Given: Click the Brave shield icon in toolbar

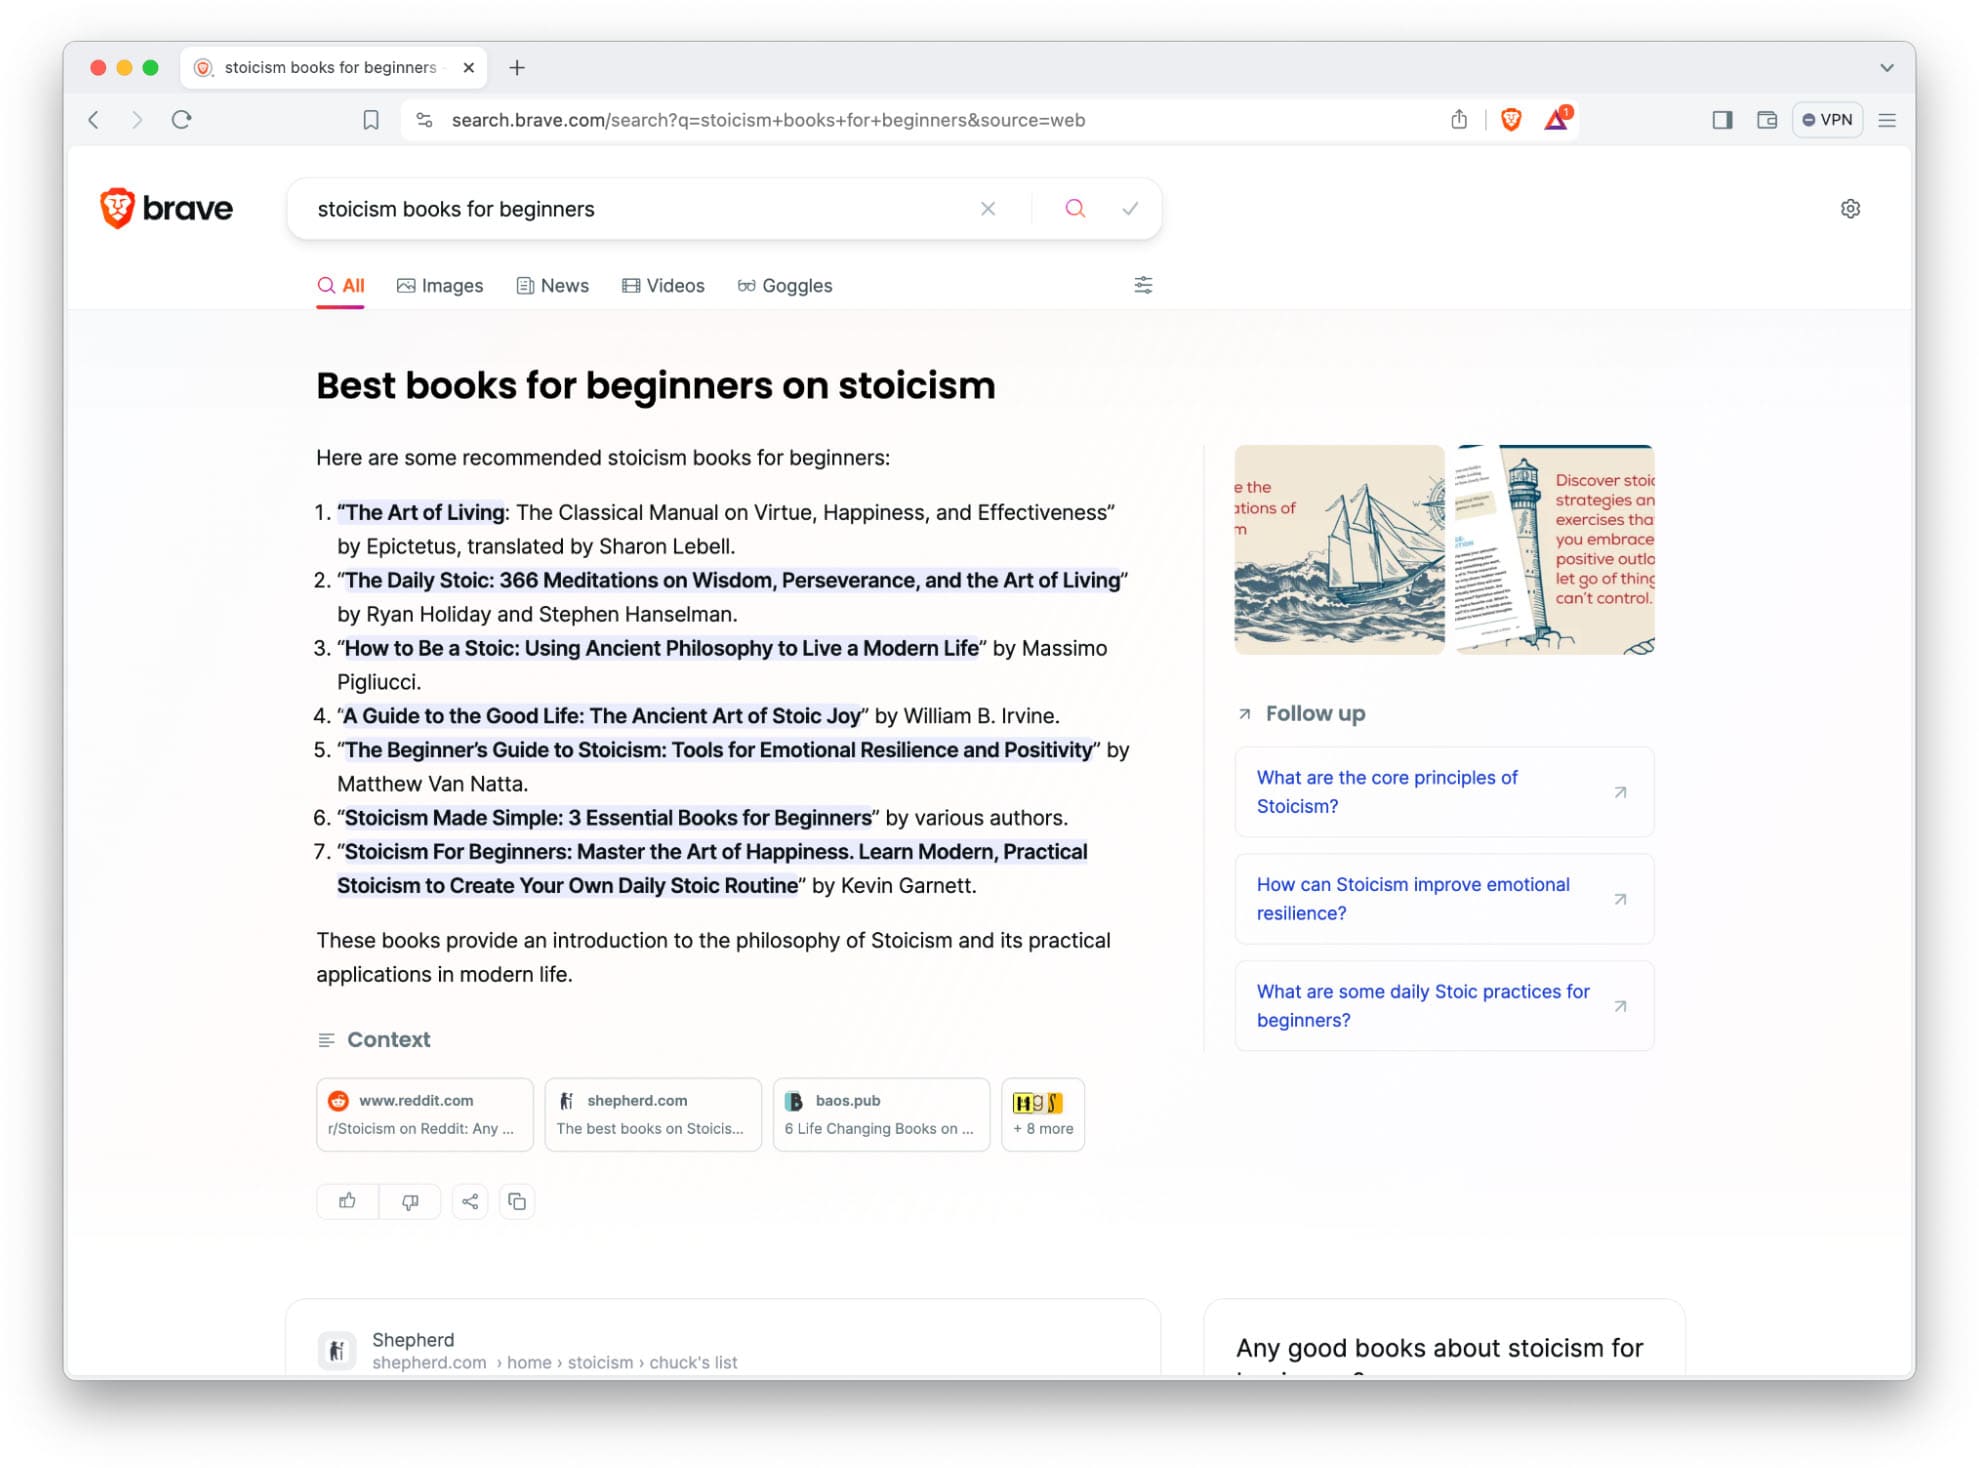Looking at the screenshot, I should click(1510, 119).
